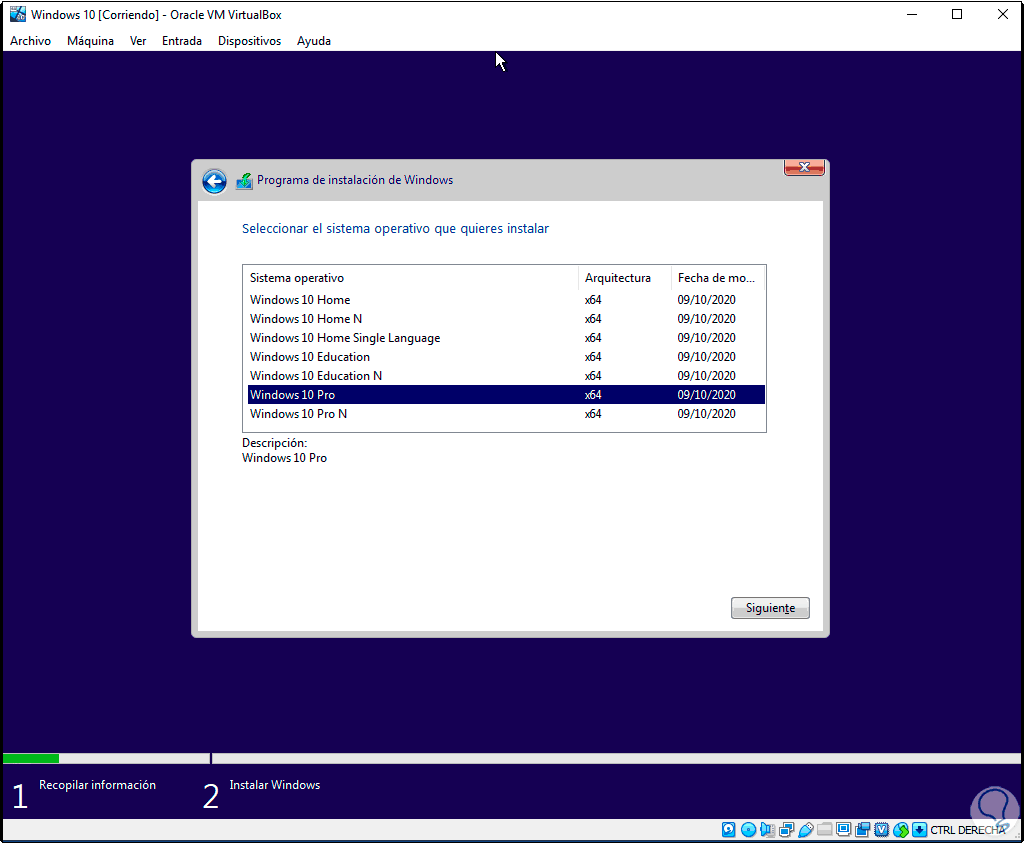Click 'Seleccionar el sistema operativo que quieres instalar' heading
Image resolution: width=1024 pixels, height=844 pixels.
(x=395, y=229)
